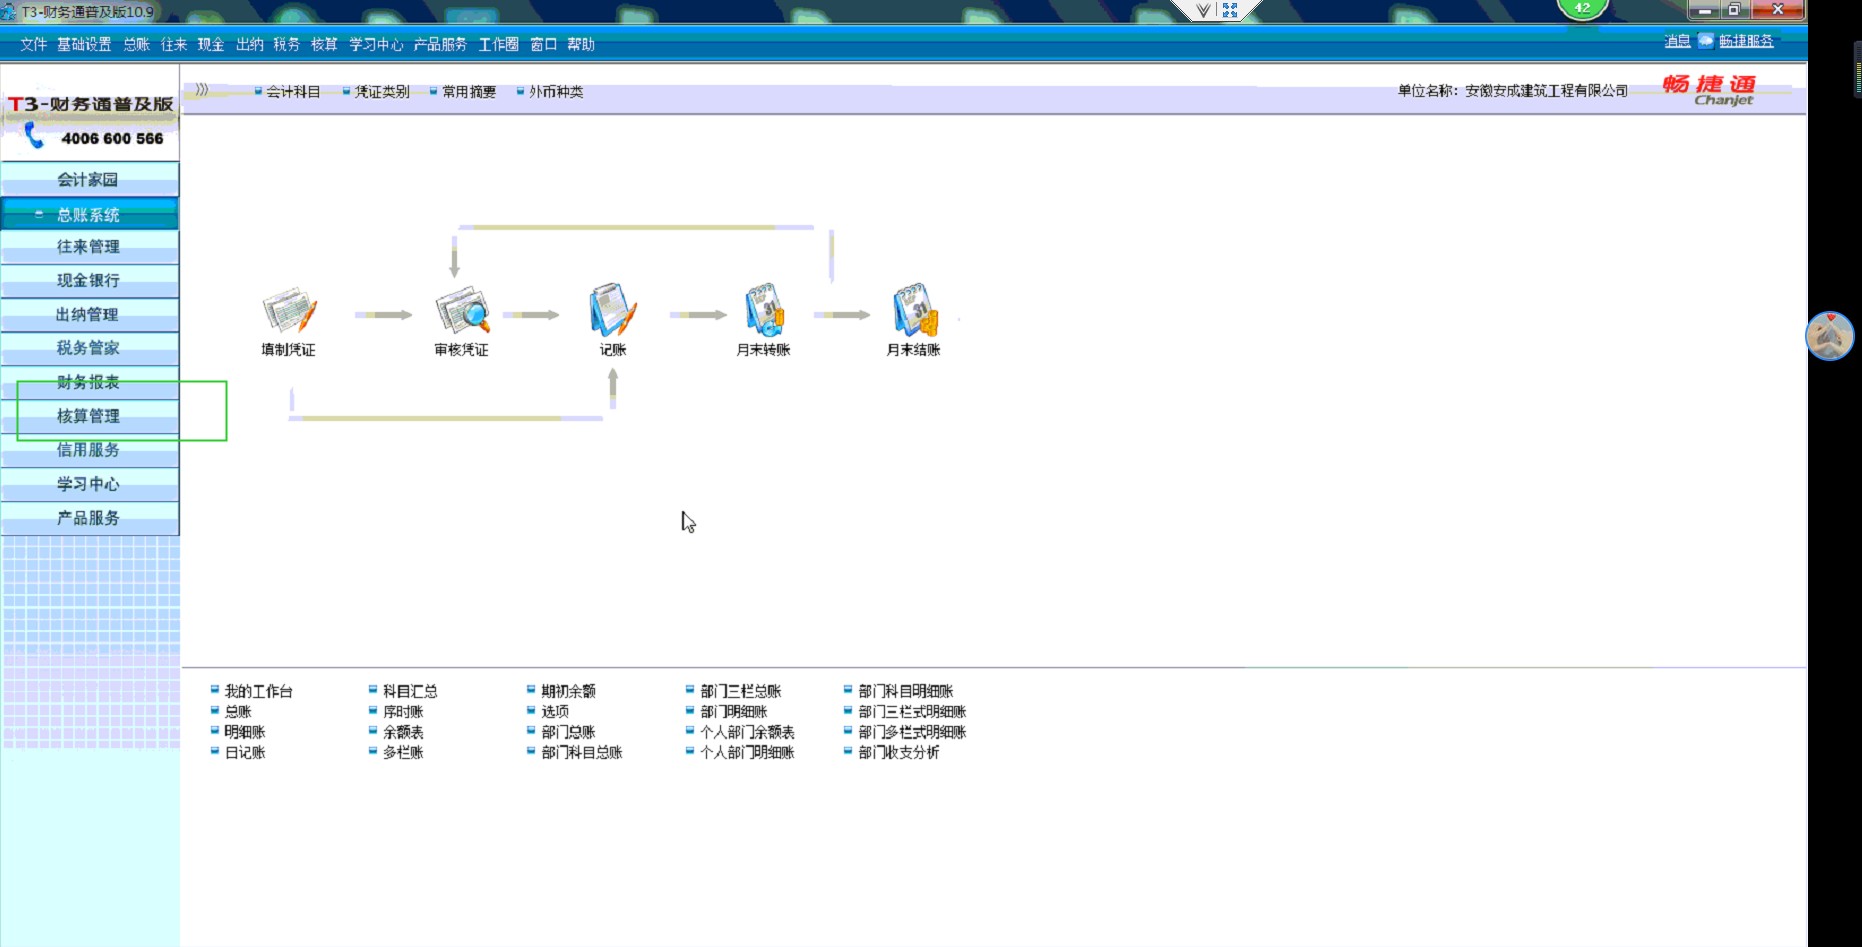This screenshot has height=947, width=1862.
Task: Select 税务管家 in sidebar
Action: coord(89,348)
